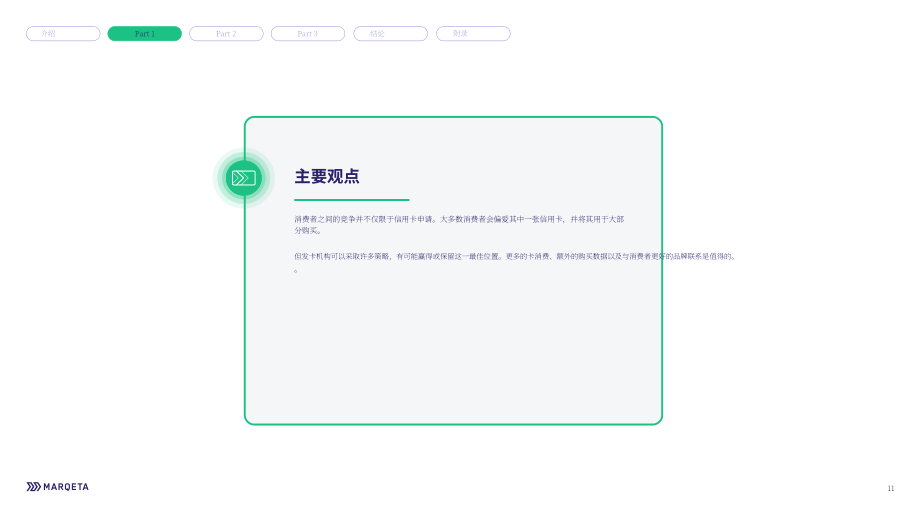Select the 主要观点 heading
The image size is (920, 518).
(327, 176)
